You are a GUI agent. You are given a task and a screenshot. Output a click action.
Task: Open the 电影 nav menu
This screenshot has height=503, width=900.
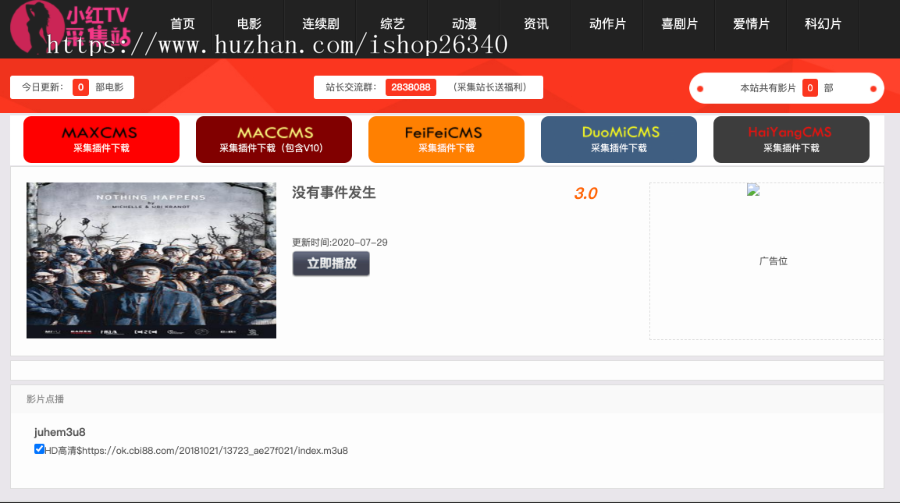point(249,24)
